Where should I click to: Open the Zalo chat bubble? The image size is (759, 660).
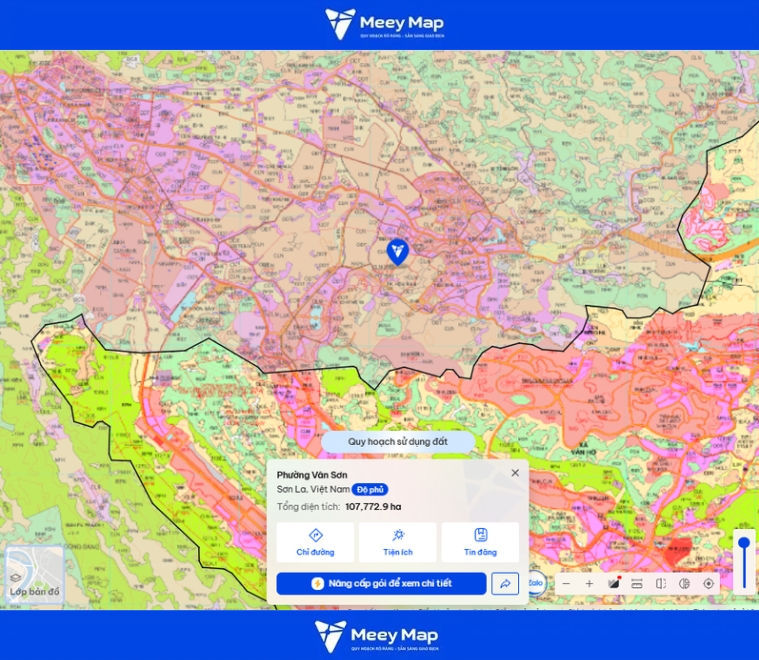pyautogui.click(x=536, y=583)
